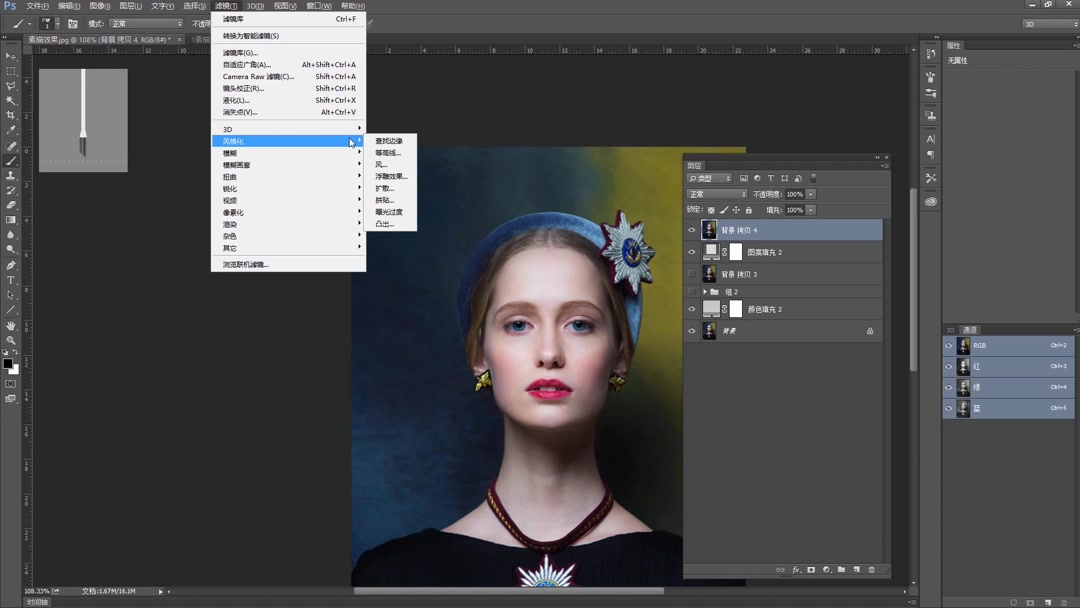
Task: Choose the Magic Wand tool
Action: pyautogui.click(x=11, y=100)
